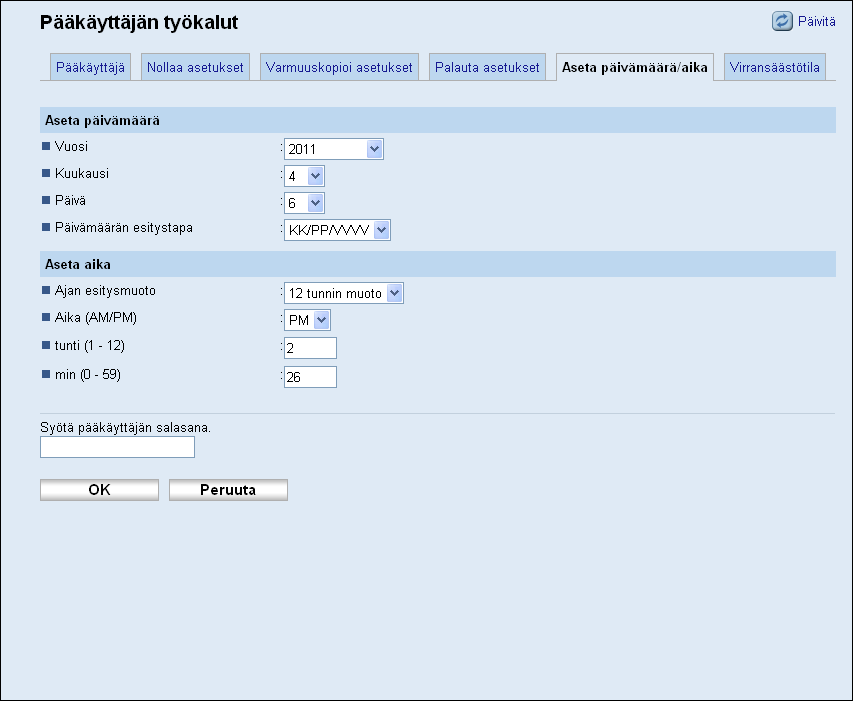The height and width of the screenshot is (701, 853).
Task: Open the Päivämäärän esitystapa format dropdown
Action: click(x=337, y=230)
